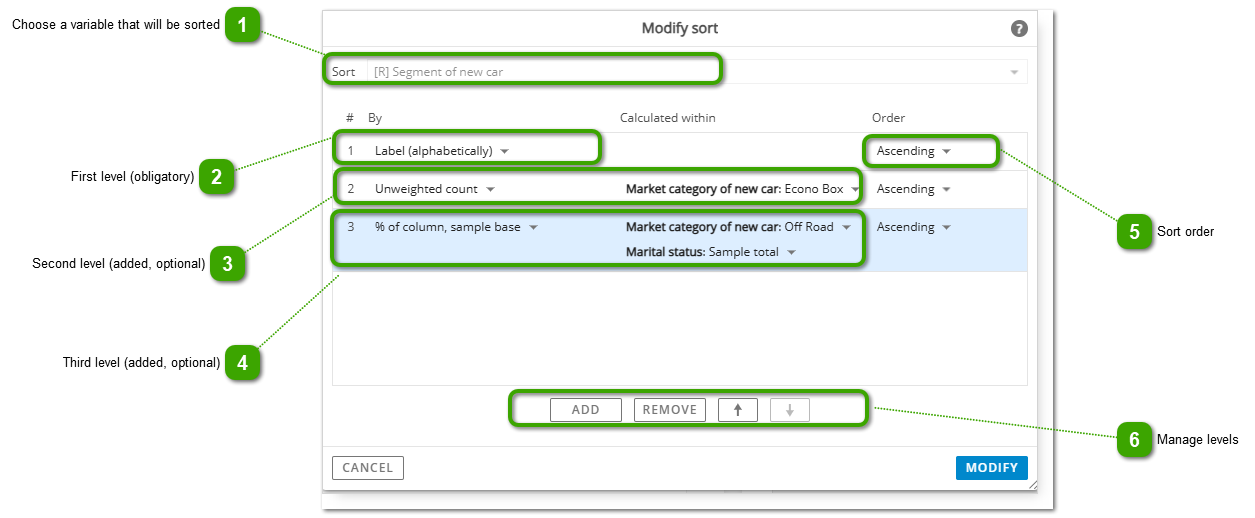Click the REMOVE level button
This screenshot has width=1255, height=518.
tap(670, 410)
